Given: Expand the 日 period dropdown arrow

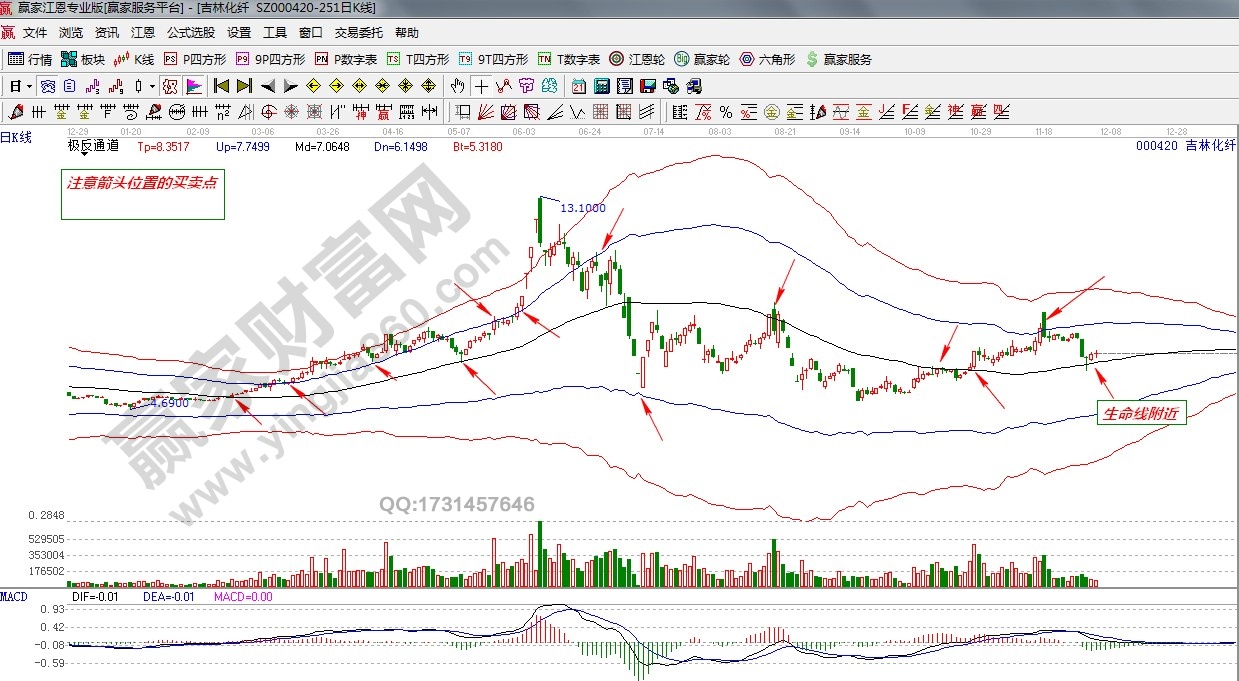Looking at the screenshot, I should 29,86.
